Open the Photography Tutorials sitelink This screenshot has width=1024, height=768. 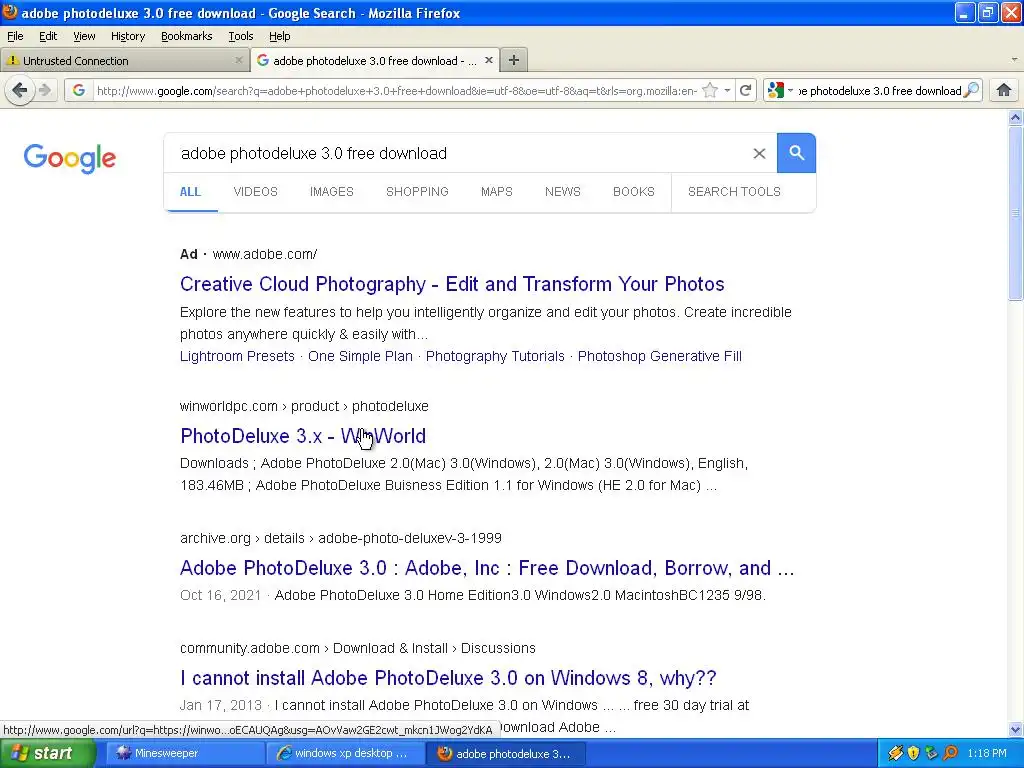(x=495, y=356)
